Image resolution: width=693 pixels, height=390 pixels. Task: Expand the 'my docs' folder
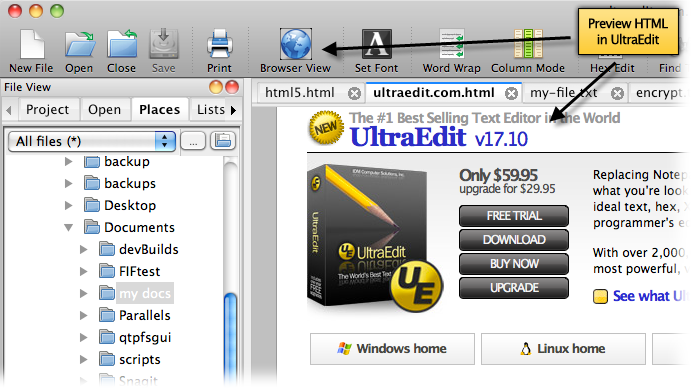click(x=84, y=293)
